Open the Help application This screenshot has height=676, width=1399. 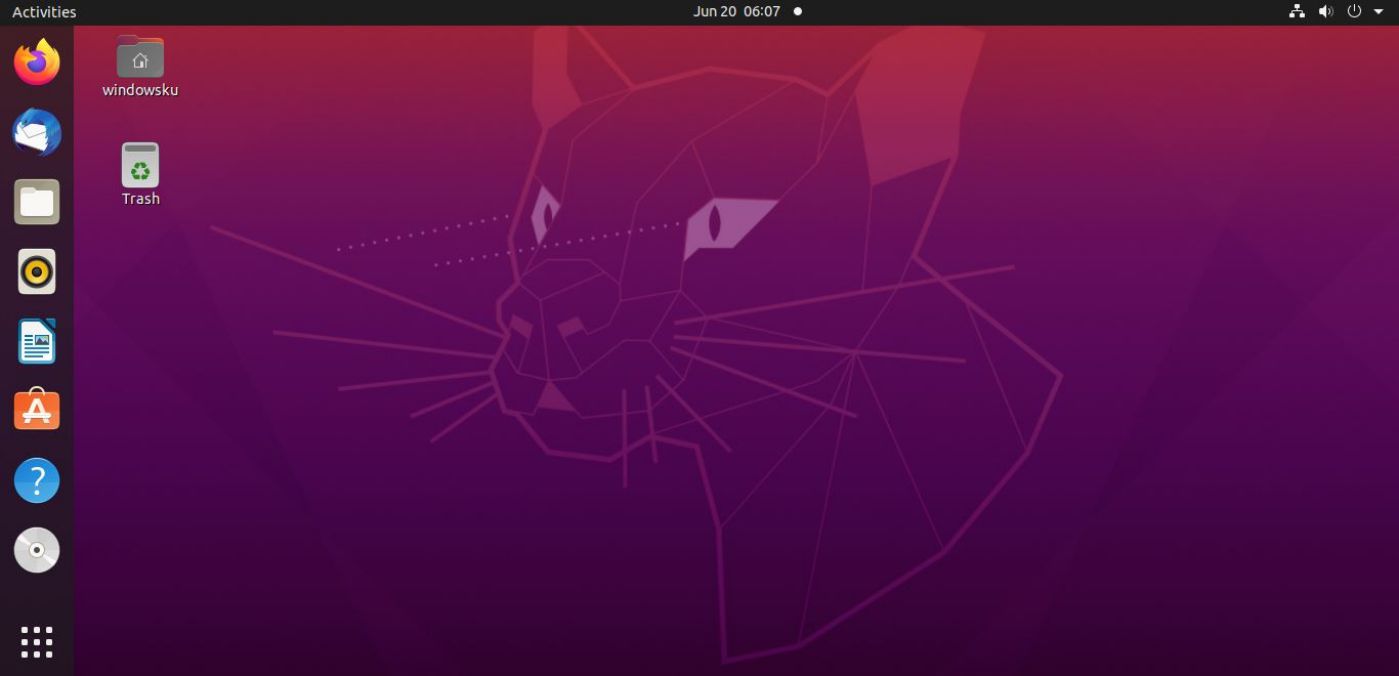[x=37, y=480]
